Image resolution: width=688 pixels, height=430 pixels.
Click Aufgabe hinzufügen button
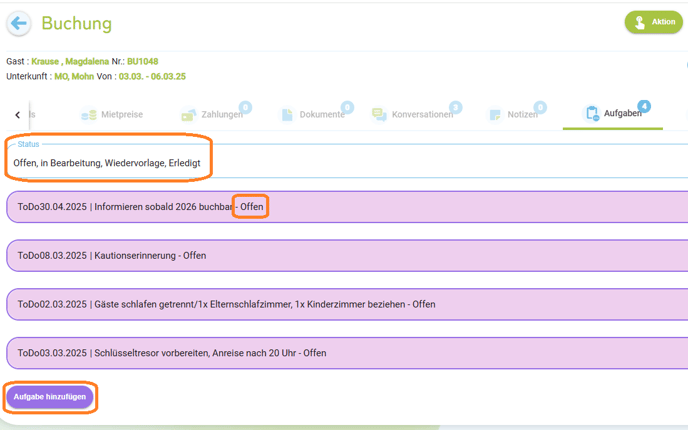[x=50, y=397]
